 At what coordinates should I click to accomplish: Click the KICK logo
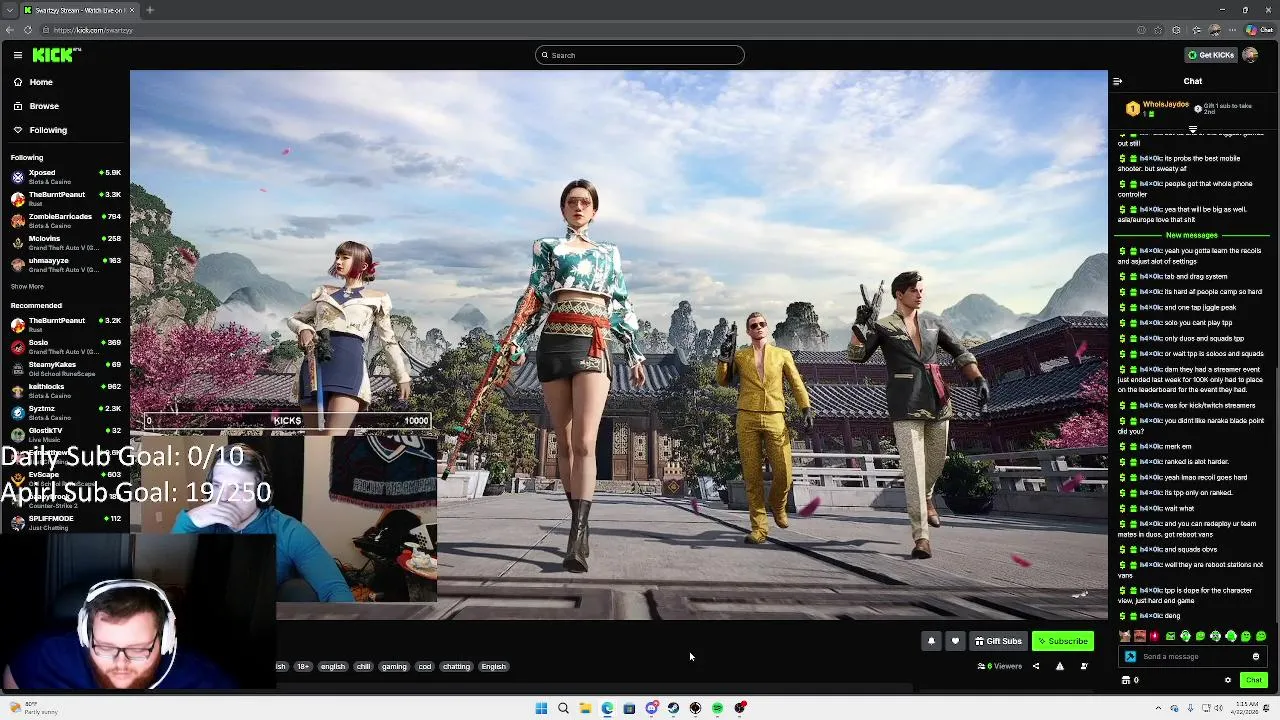click(55, 55)
